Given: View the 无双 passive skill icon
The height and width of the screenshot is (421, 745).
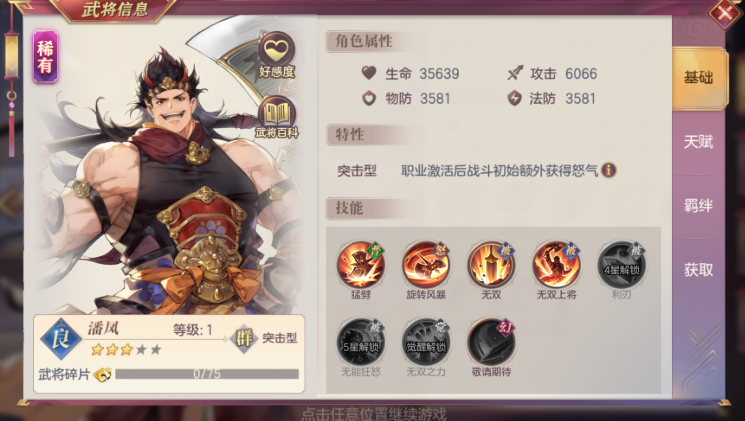Looking at the screenshot, I should pyautogui.click(x=491, y=264).
